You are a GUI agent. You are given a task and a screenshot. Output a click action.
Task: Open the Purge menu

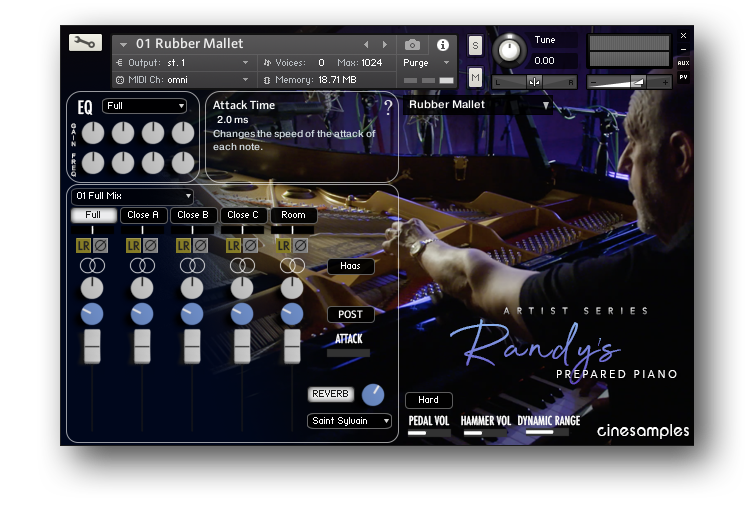[x=426, y=63]
